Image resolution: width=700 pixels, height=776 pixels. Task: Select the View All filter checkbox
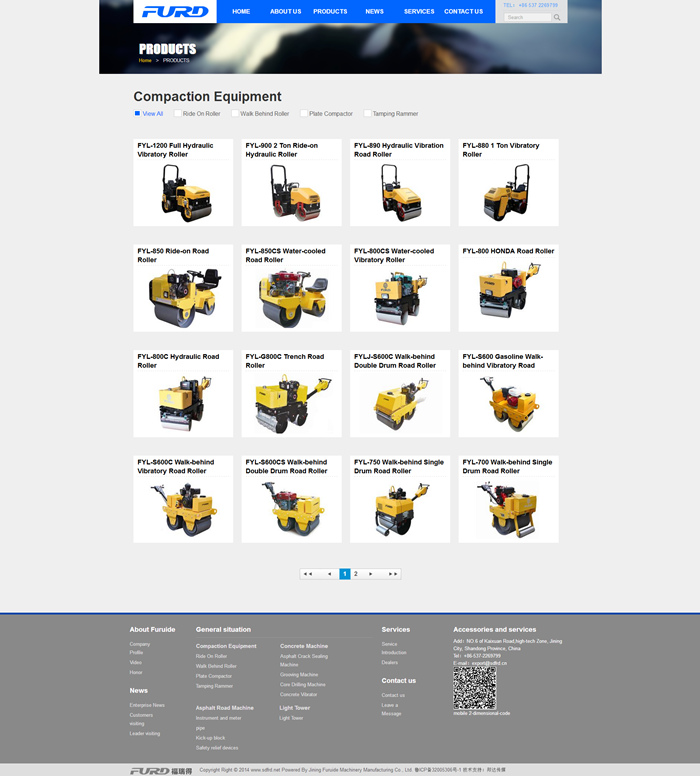(137, 113)
